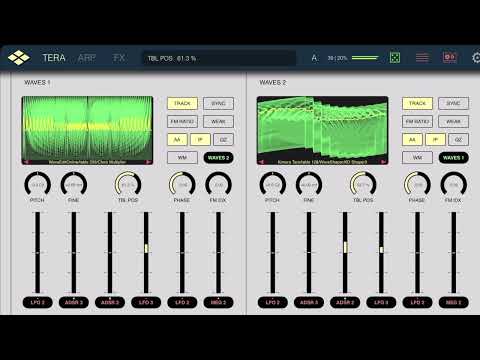
Task: Toggle AA in Waves 2
Action: (x=412, y=139)
